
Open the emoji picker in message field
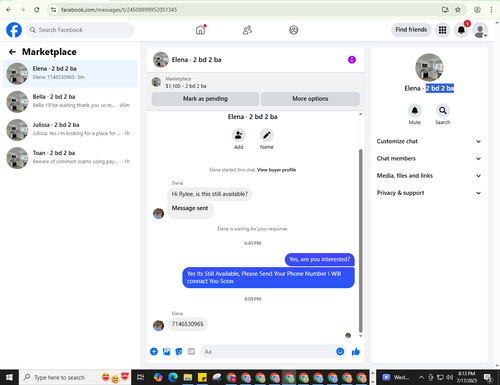coord(340,351)
